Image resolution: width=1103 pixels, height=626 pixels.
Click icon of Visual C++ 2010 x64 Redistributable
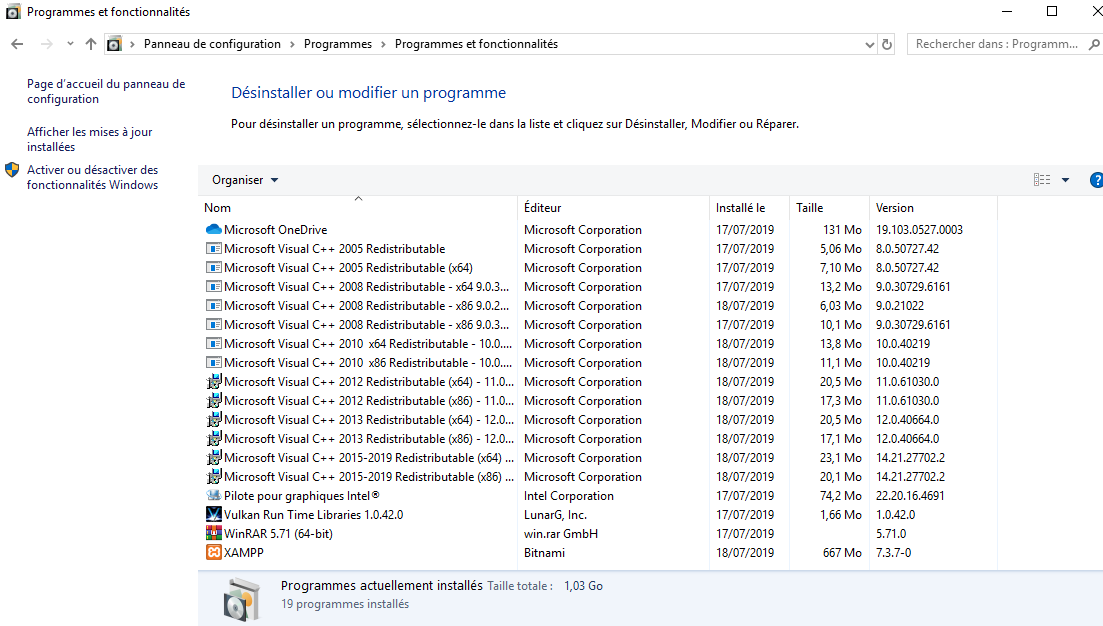[214, 343]
